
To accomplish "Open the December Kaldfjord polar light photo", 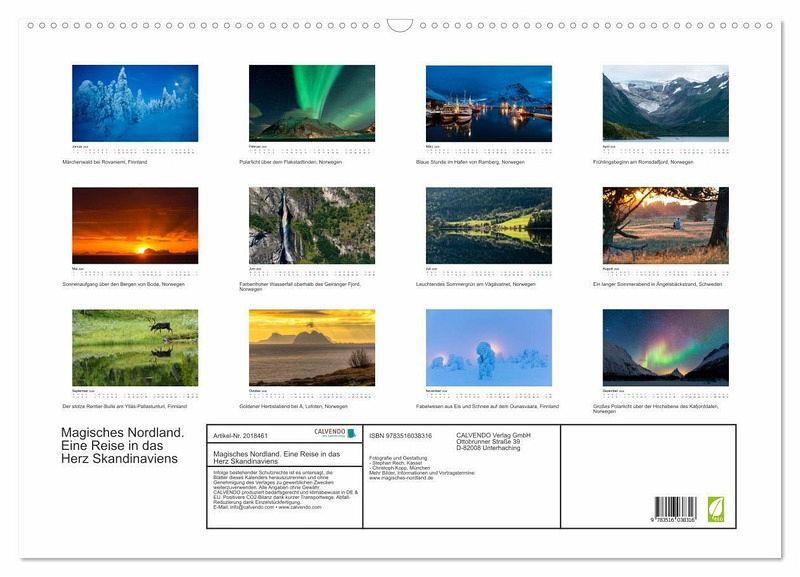I will pyautogui.click(x=665, y=347).
